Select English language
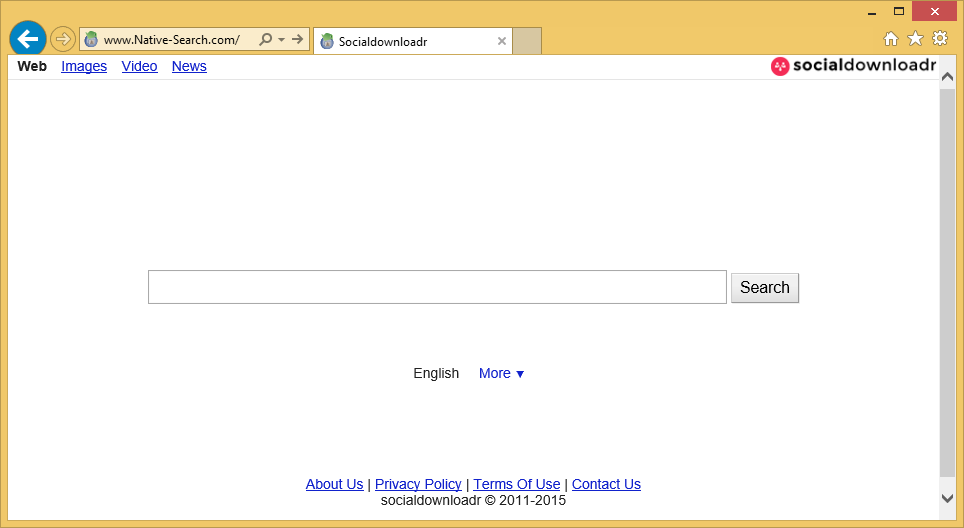The height and width of the screenshot is (528, 964). tap(436, 373)
